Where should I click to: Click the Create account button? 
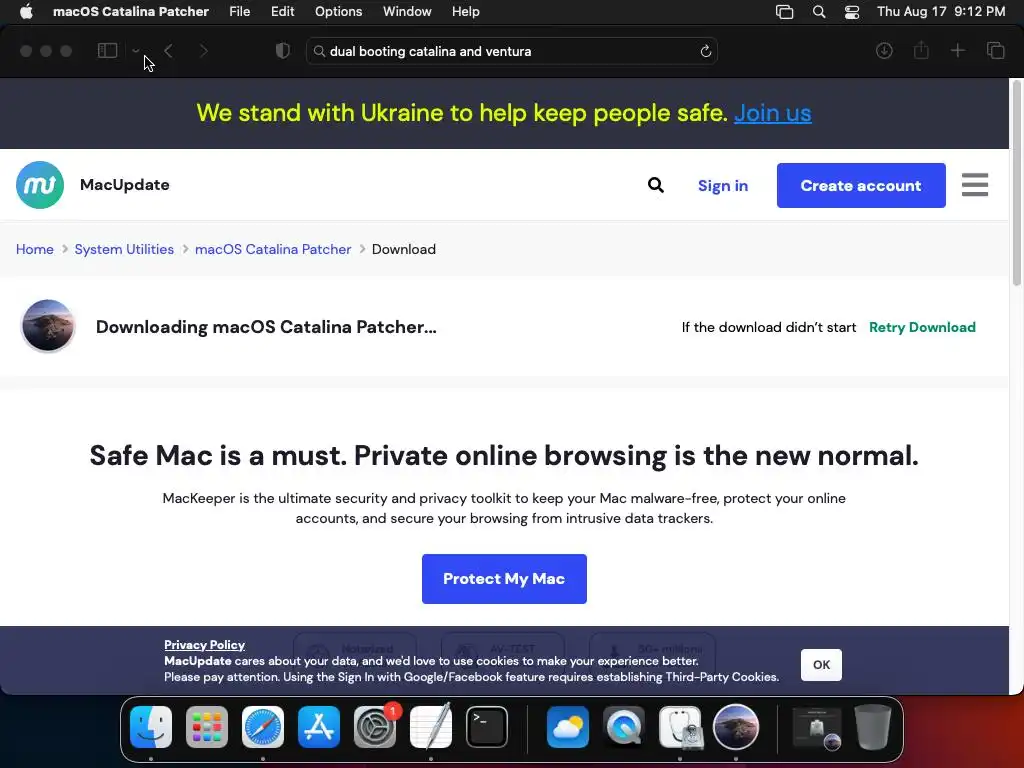coord(861,185)
